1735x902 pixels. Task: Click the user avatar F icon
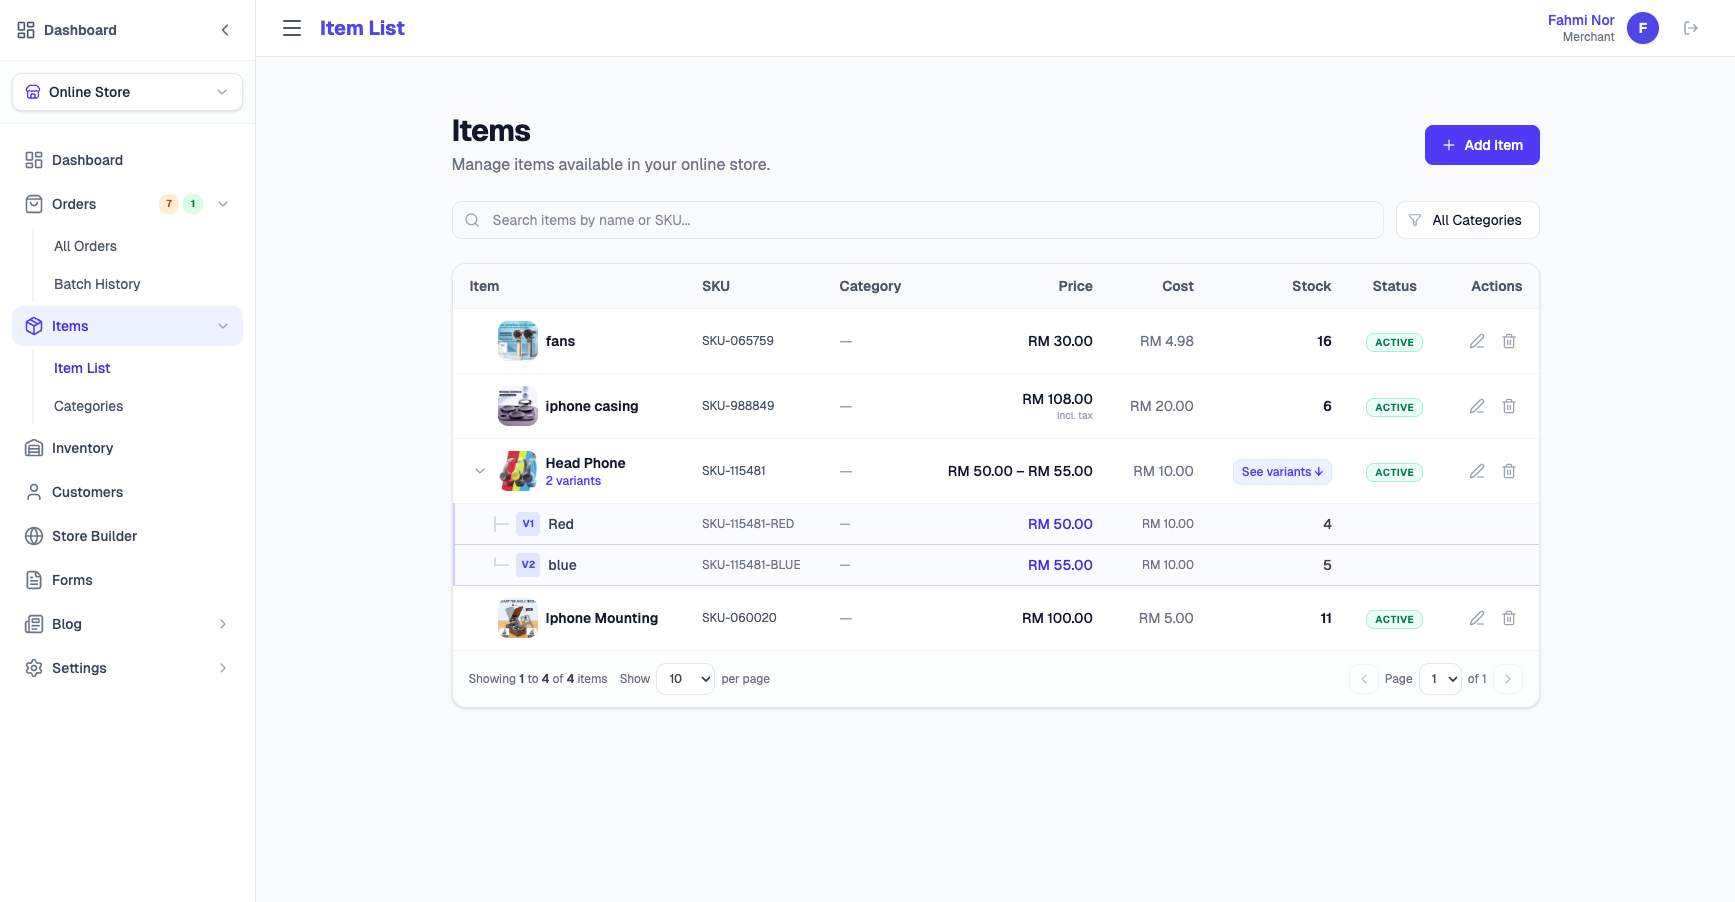(1642, 28)
